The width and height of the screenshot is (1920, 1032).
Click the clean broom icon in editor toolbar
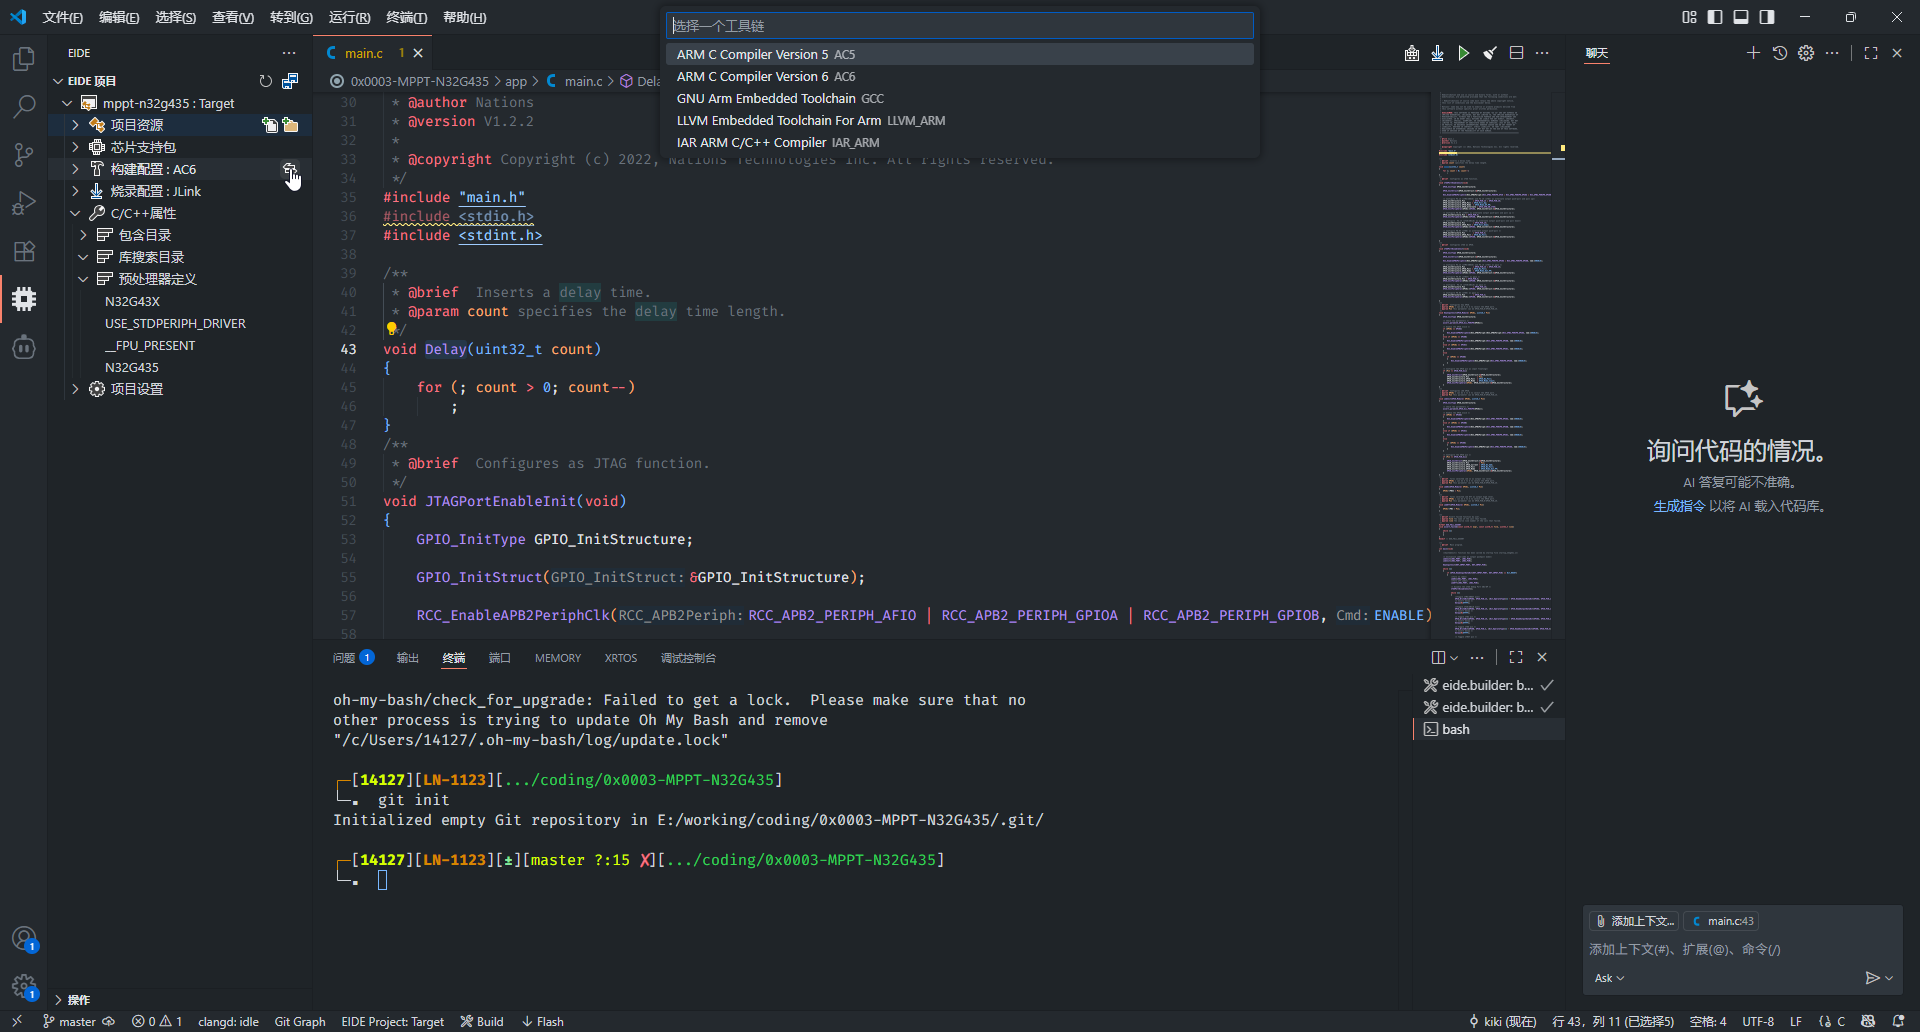1490,53
